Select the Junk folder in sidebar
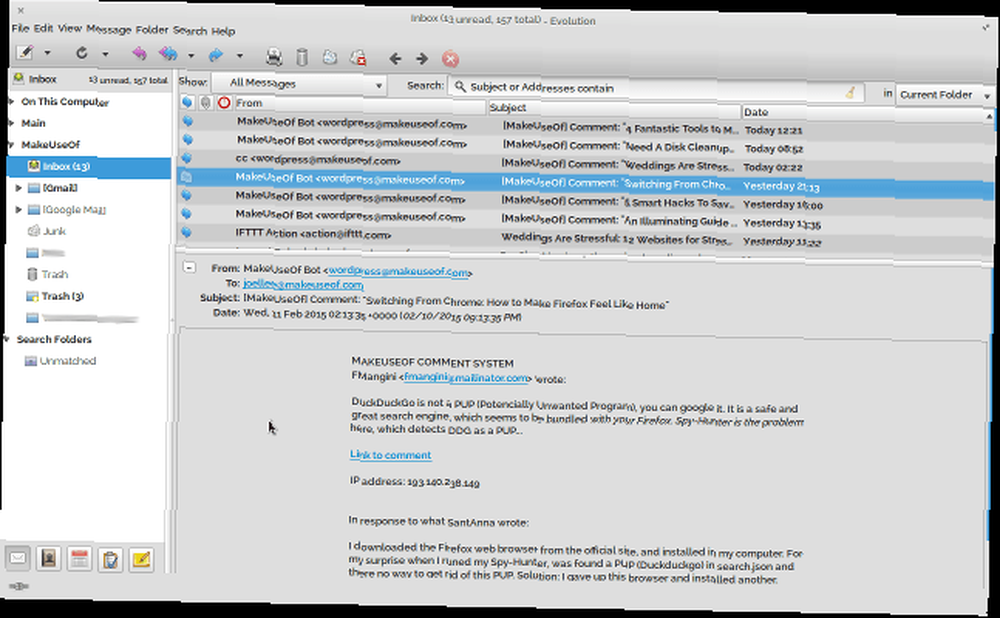 point(54,231)
